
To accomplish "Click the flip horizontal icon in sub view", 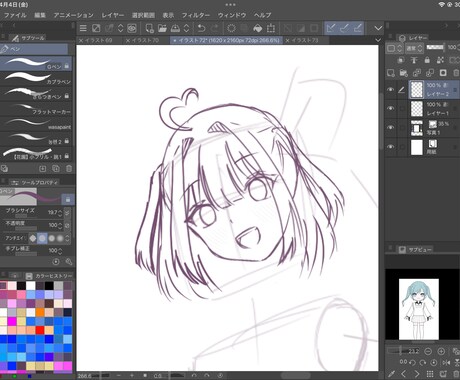I will coord(446,362).
